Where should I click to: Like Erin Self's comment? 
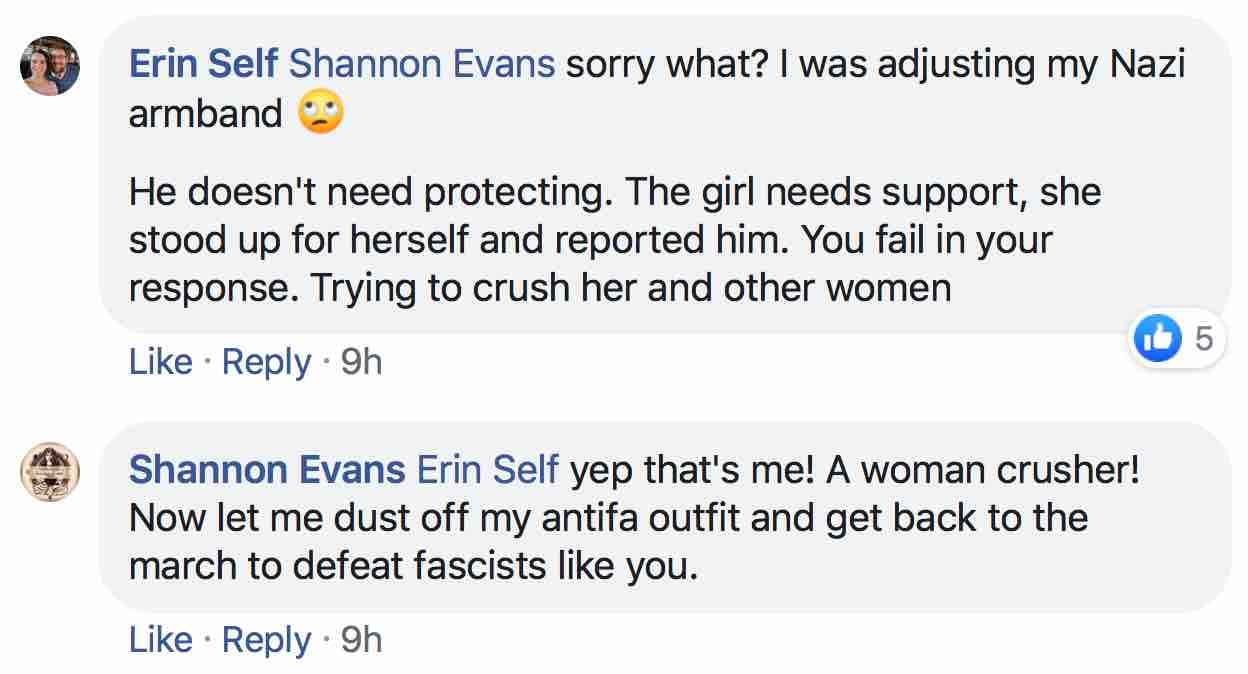[x=160, y=362]
